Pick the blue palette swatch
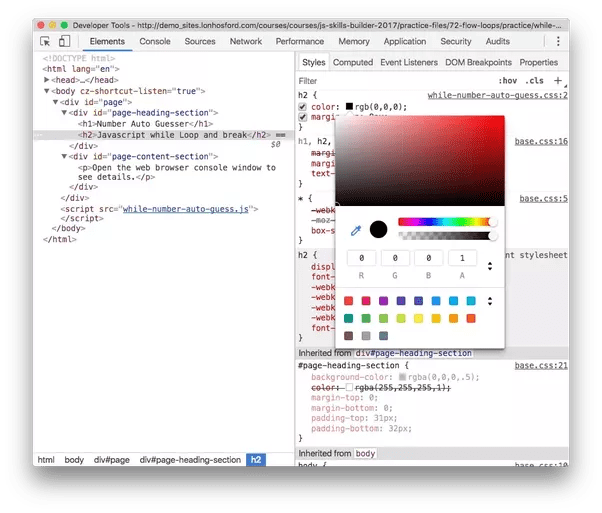Image resolution: width=602 pixels, height=513 pixels. (x=436, y=301)
